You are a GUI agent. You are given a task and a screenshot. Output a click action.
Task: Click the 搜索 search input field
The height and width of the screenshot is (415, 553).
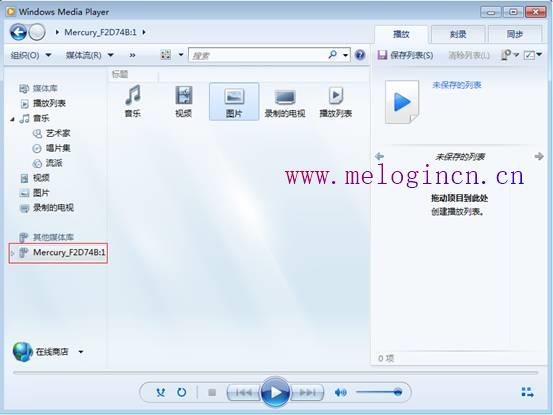pos(259,55)
